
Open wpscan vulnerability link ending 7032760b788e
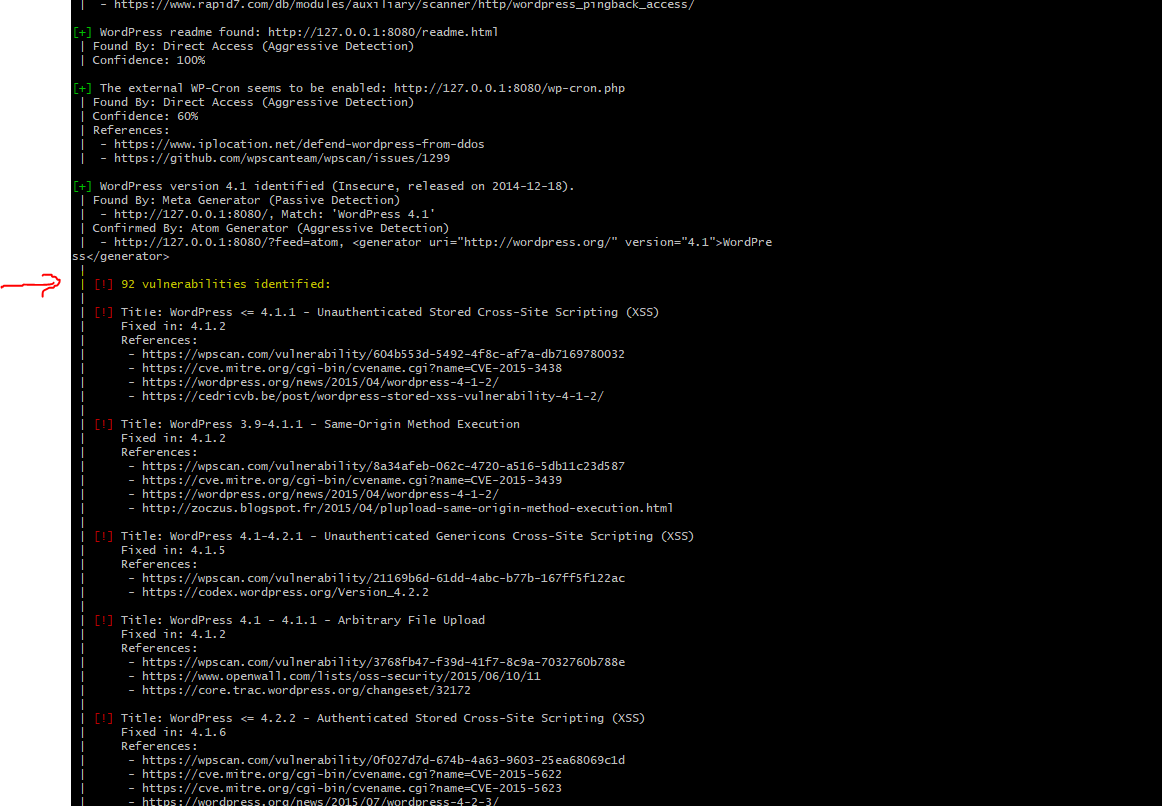click(383, 662)
